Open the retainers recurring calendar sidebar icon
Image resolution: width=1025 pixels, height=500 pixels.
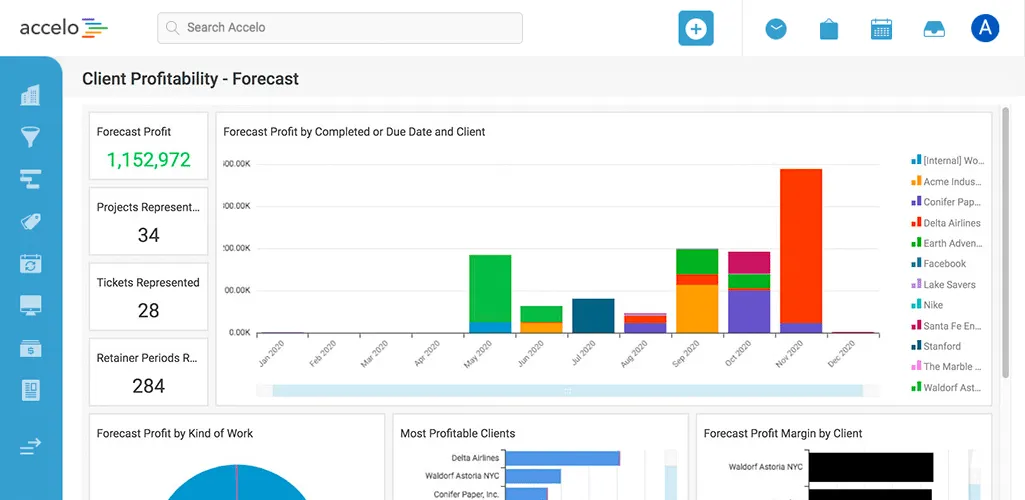31,264
